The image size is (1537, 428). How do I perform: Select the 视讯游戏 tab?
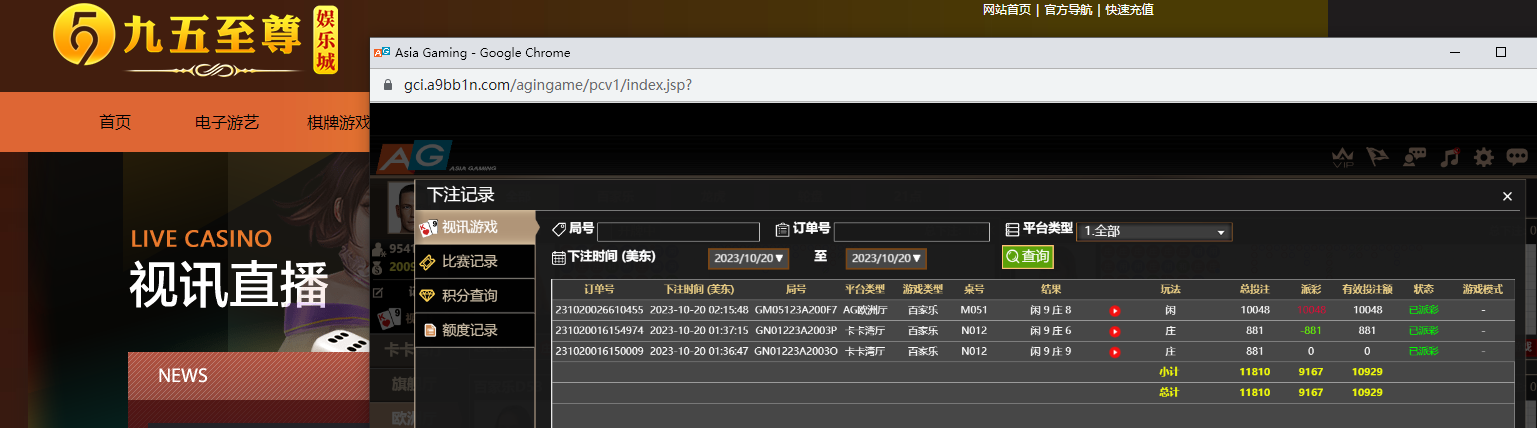[x=475, y=227]
